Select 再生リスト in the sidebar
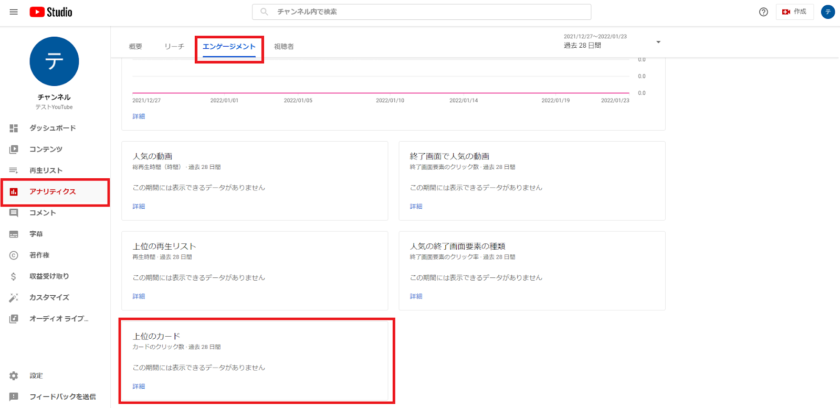Image resolution: width=840 pixels, height=408 pixels. point(46,170)
